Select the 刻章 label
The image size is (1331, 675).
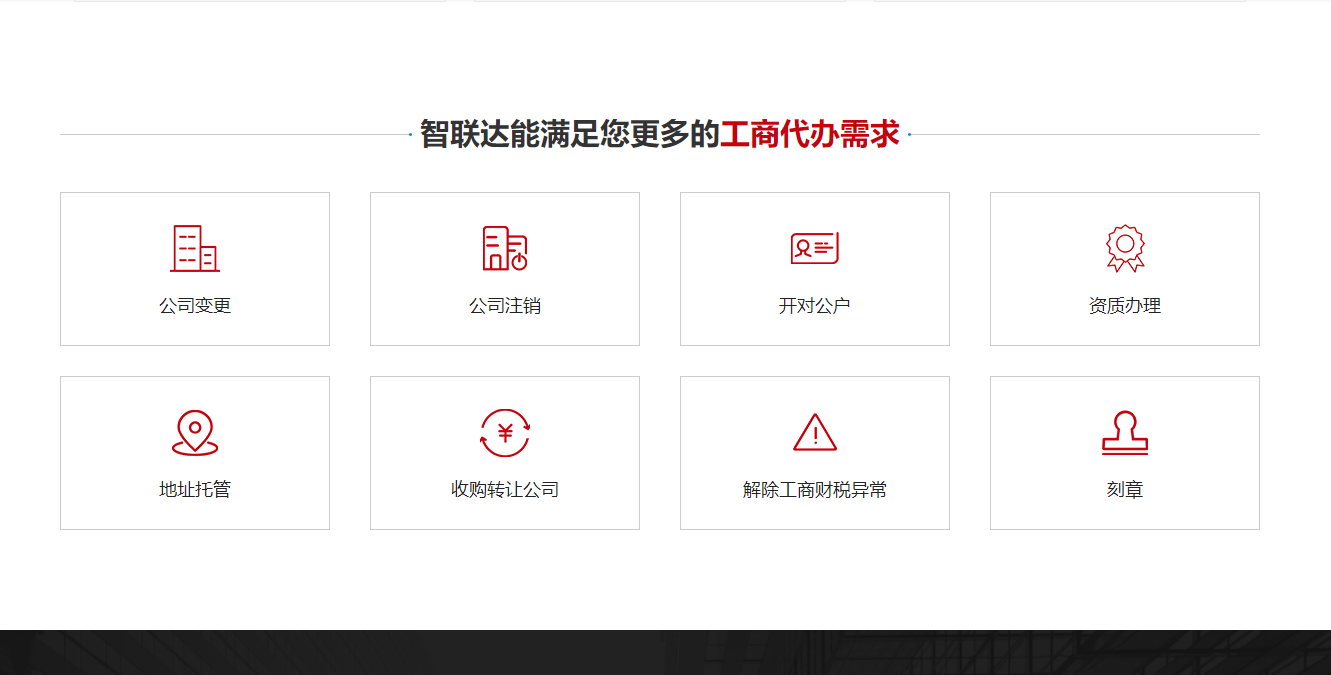[1125, 490]
